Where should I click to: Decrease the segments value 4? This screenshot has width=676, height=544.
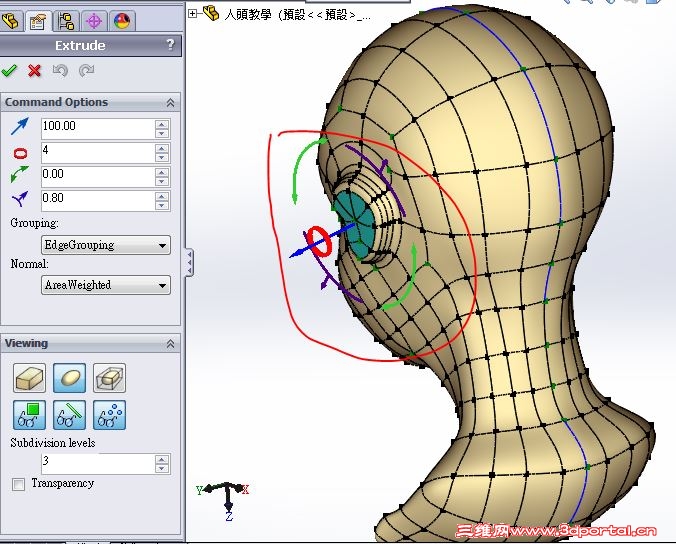(x=162, y=157)
